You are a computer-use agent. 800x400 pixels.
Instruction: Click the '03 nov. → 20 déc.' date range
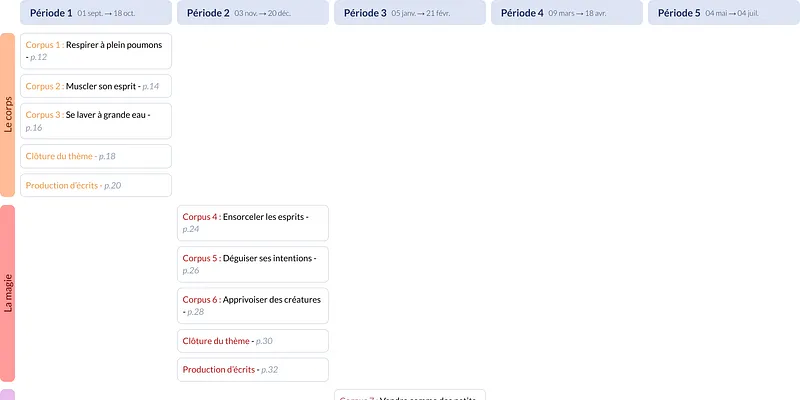(262, 13)
